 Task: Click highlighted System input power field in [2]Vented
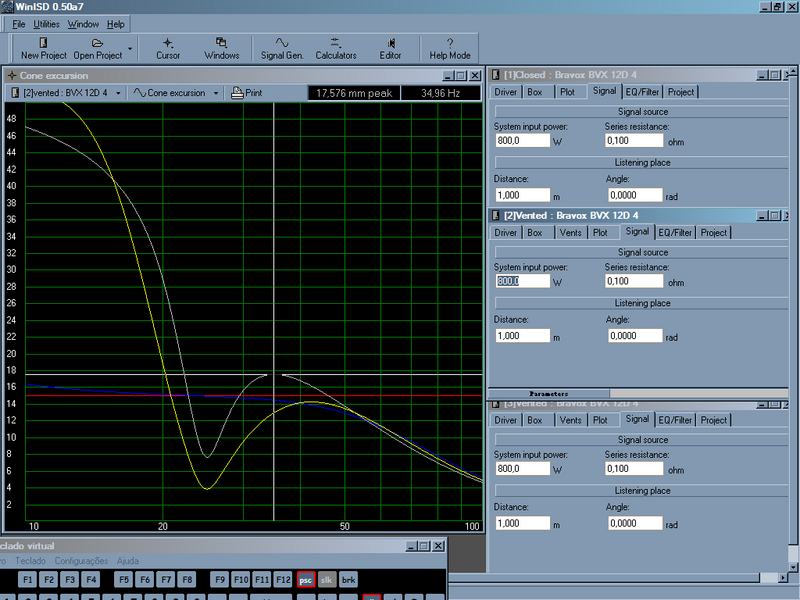click(522, 281)
